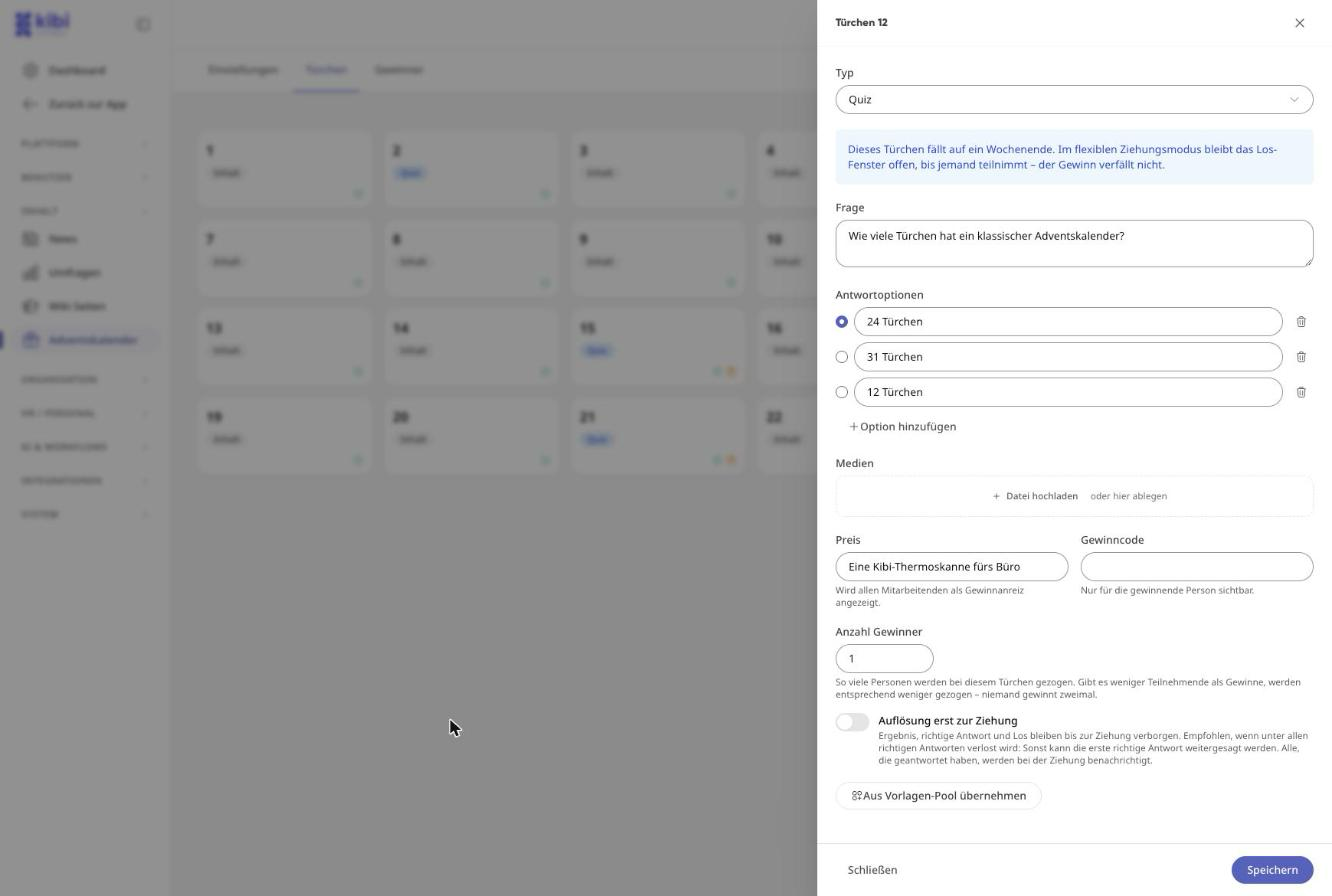Open calendar door 14 card

[x=471, y=346]
